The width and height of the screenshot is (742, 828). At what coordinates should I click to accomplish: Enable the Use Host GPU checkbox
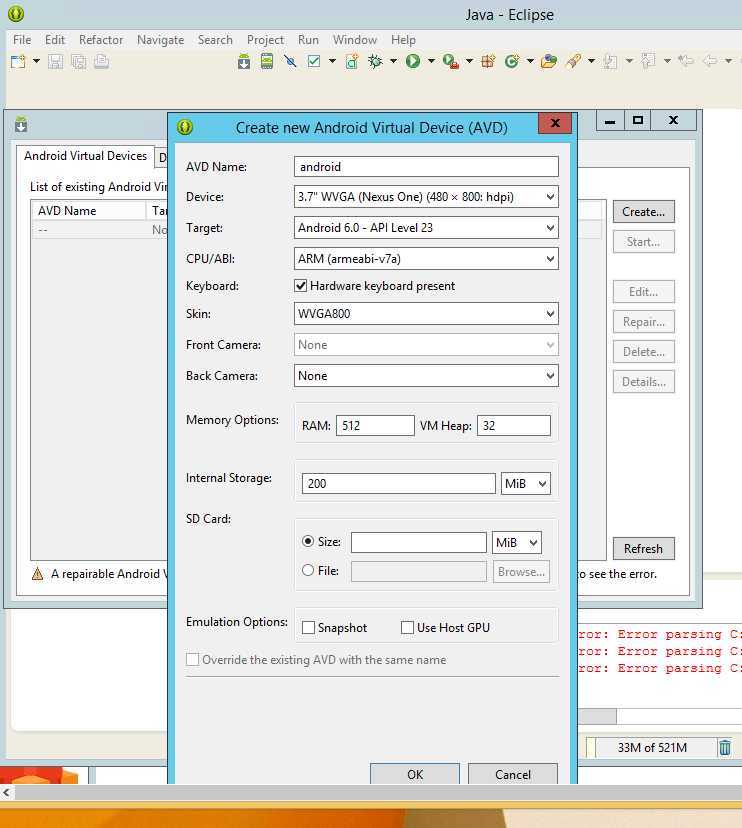407,627
